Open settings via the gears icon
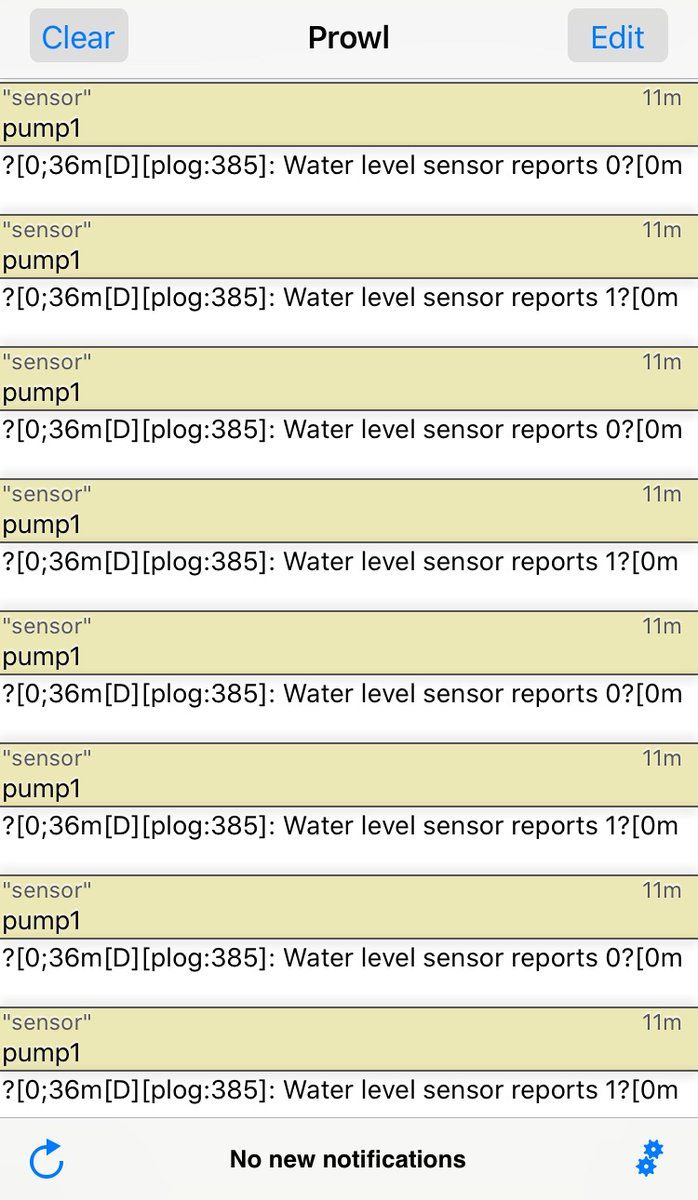This screenshot has width=698, height=1200. [x=649, y=1158]
